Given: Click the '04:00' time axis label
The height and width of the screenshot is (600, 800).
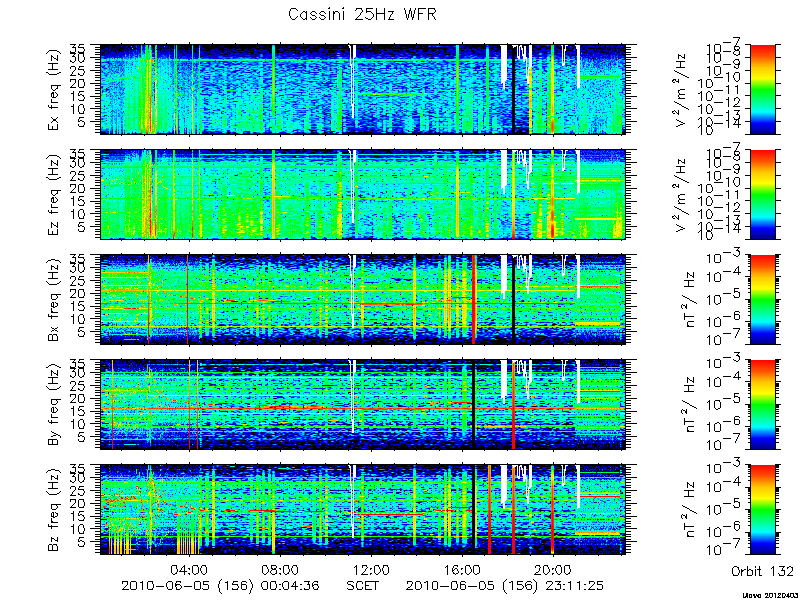Looking at the screenshot, I should point(189,569).
